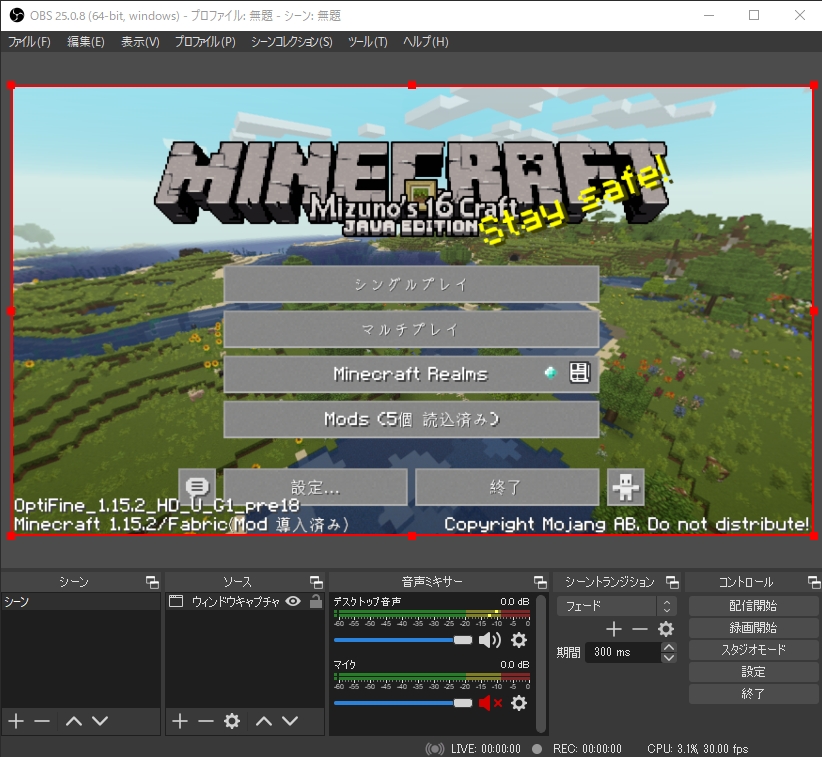The width and height of the screenshot is (822, 757).
Task: Move scene down with arrow
Action: (100, 721)
